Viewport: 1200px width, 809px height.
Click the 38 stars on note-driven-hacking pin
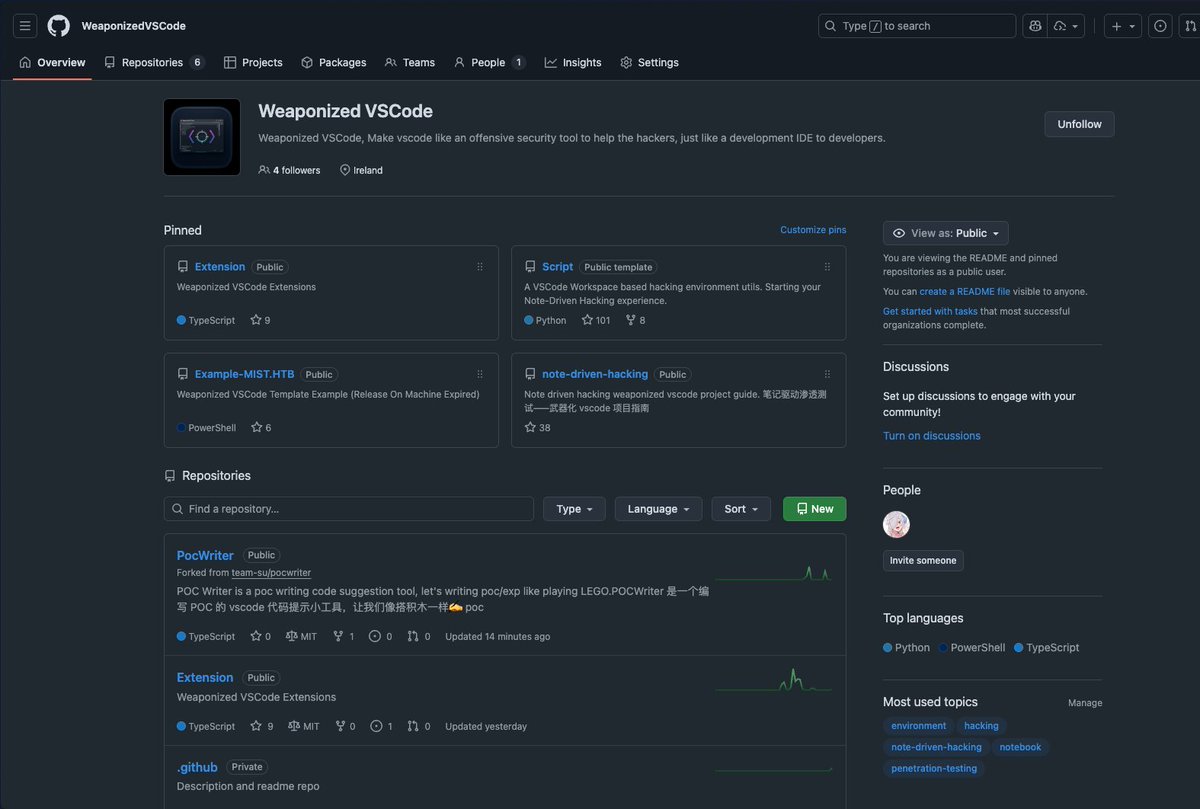coord(537,427)
